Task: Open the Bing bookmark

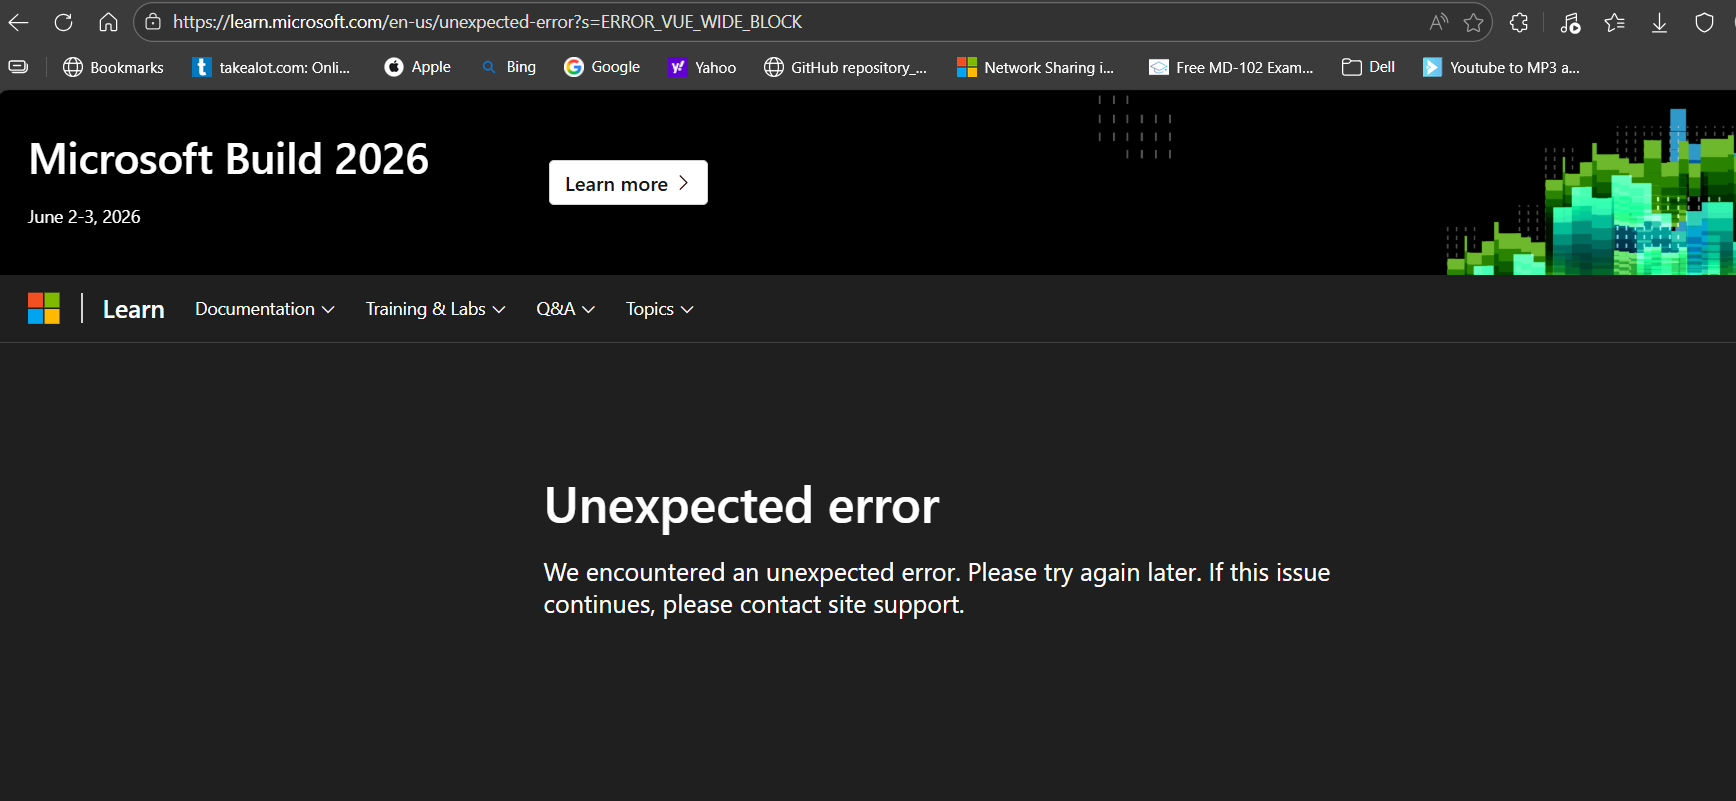Action: click(509, 67)
